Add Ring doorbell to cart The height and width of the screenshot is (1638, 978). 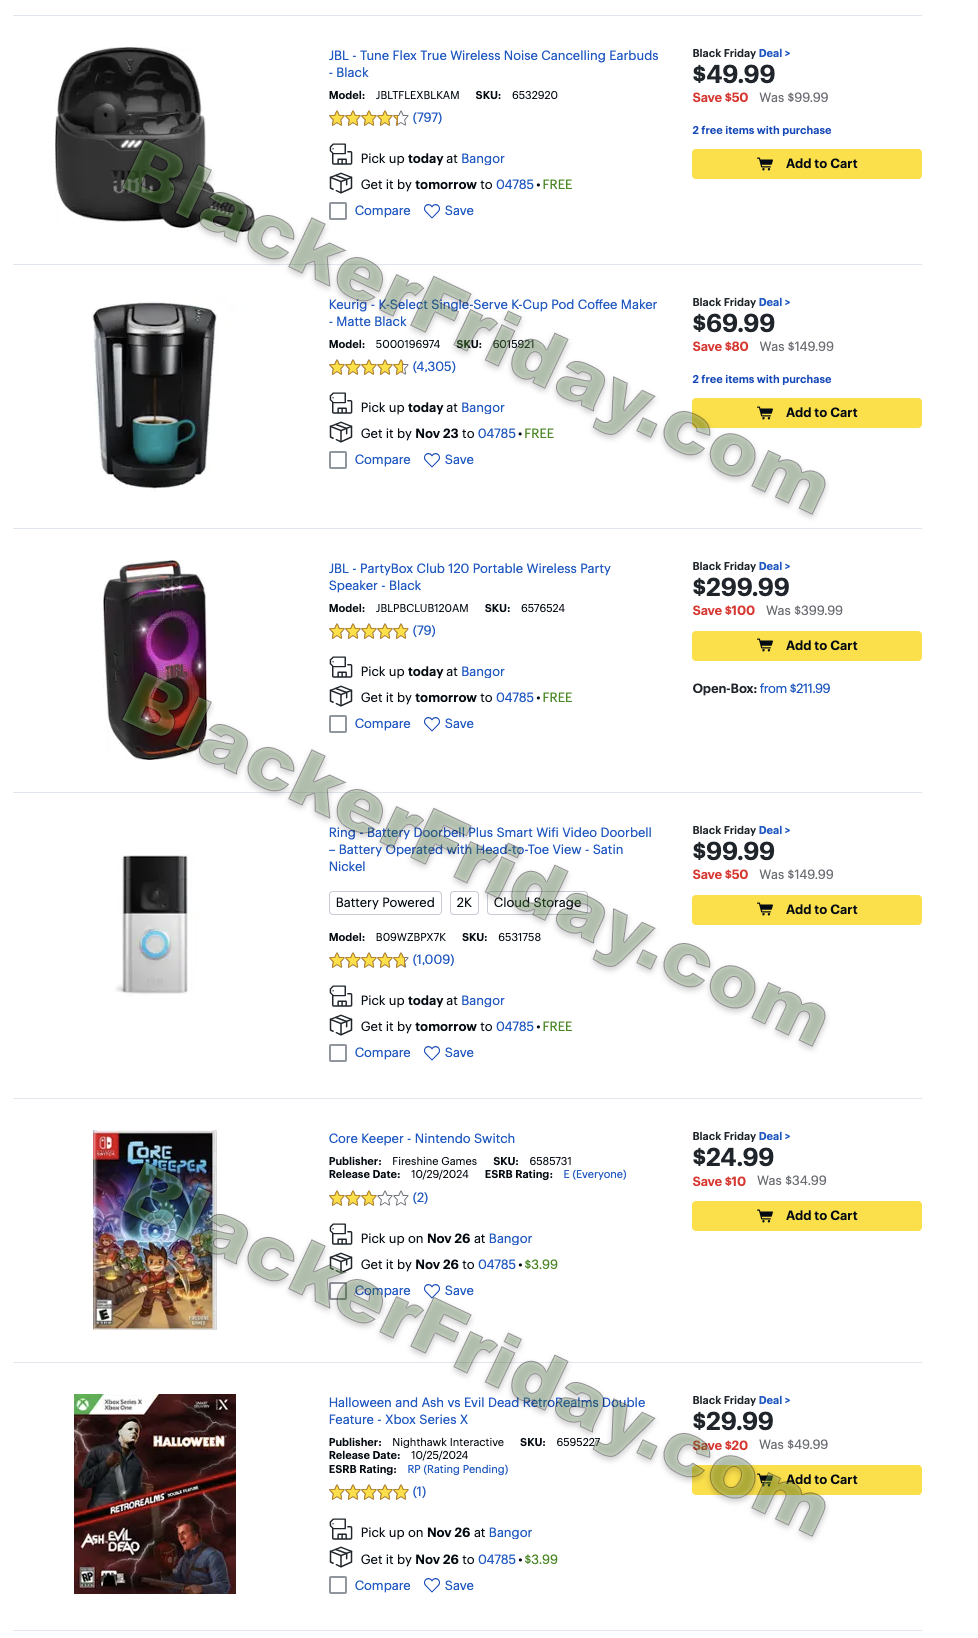pos(806,910)
